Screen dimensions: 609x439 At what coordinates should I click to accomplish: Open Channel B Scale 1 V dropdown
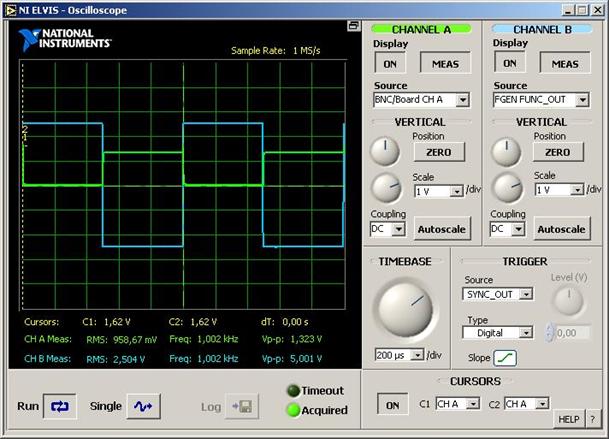(x=559, y=190)
